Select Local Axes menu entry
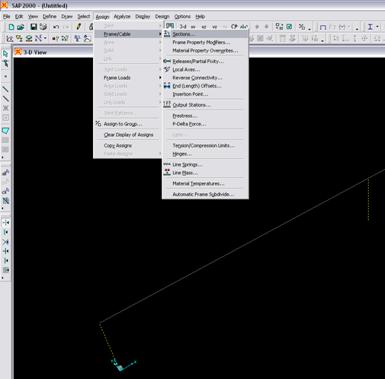 (205, 70)
